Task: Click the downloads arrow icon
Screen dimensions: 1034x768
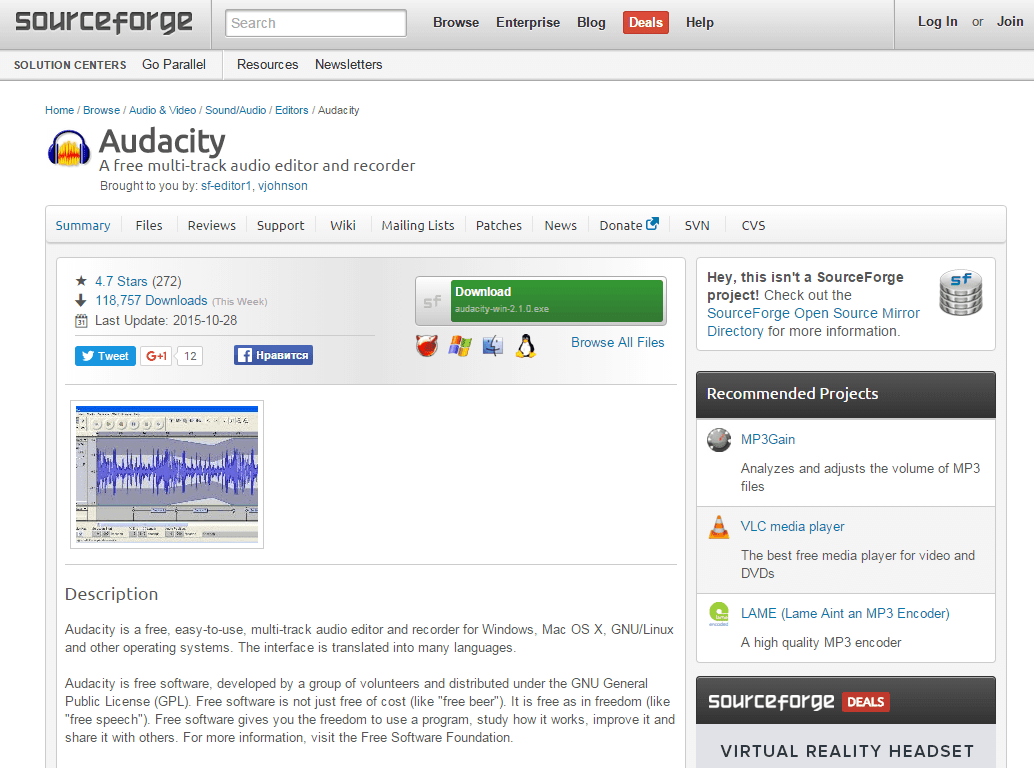Action: coord(81,301)
